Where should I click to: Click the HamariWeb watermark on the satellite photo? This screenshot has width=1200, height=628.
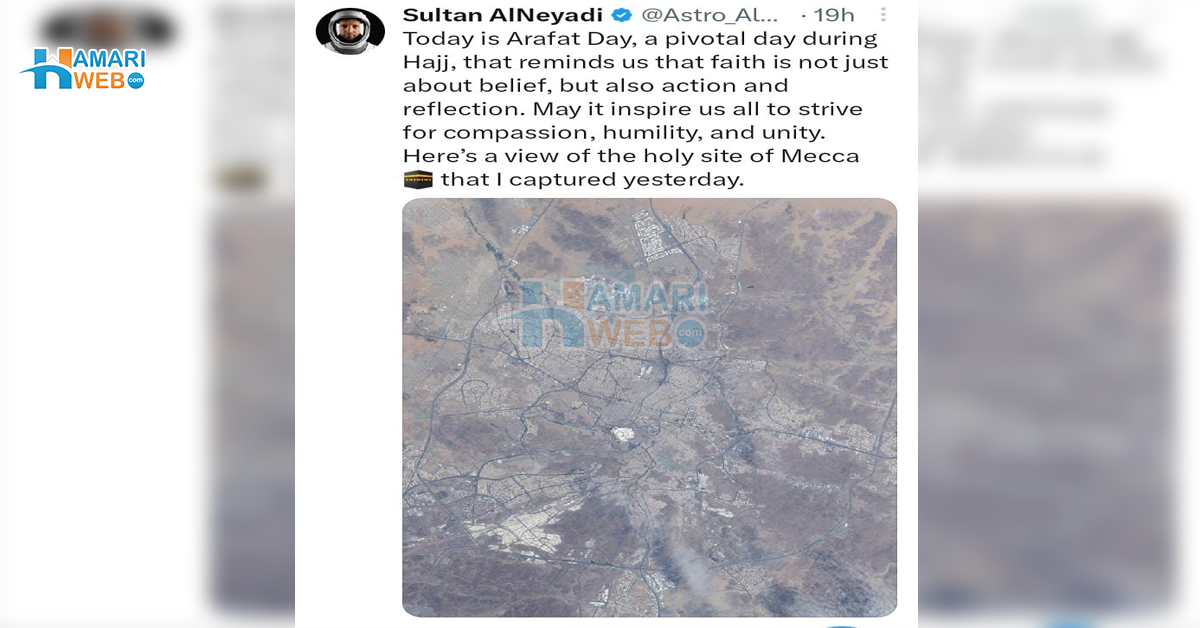pyautogui.click(x=608, y=313)
